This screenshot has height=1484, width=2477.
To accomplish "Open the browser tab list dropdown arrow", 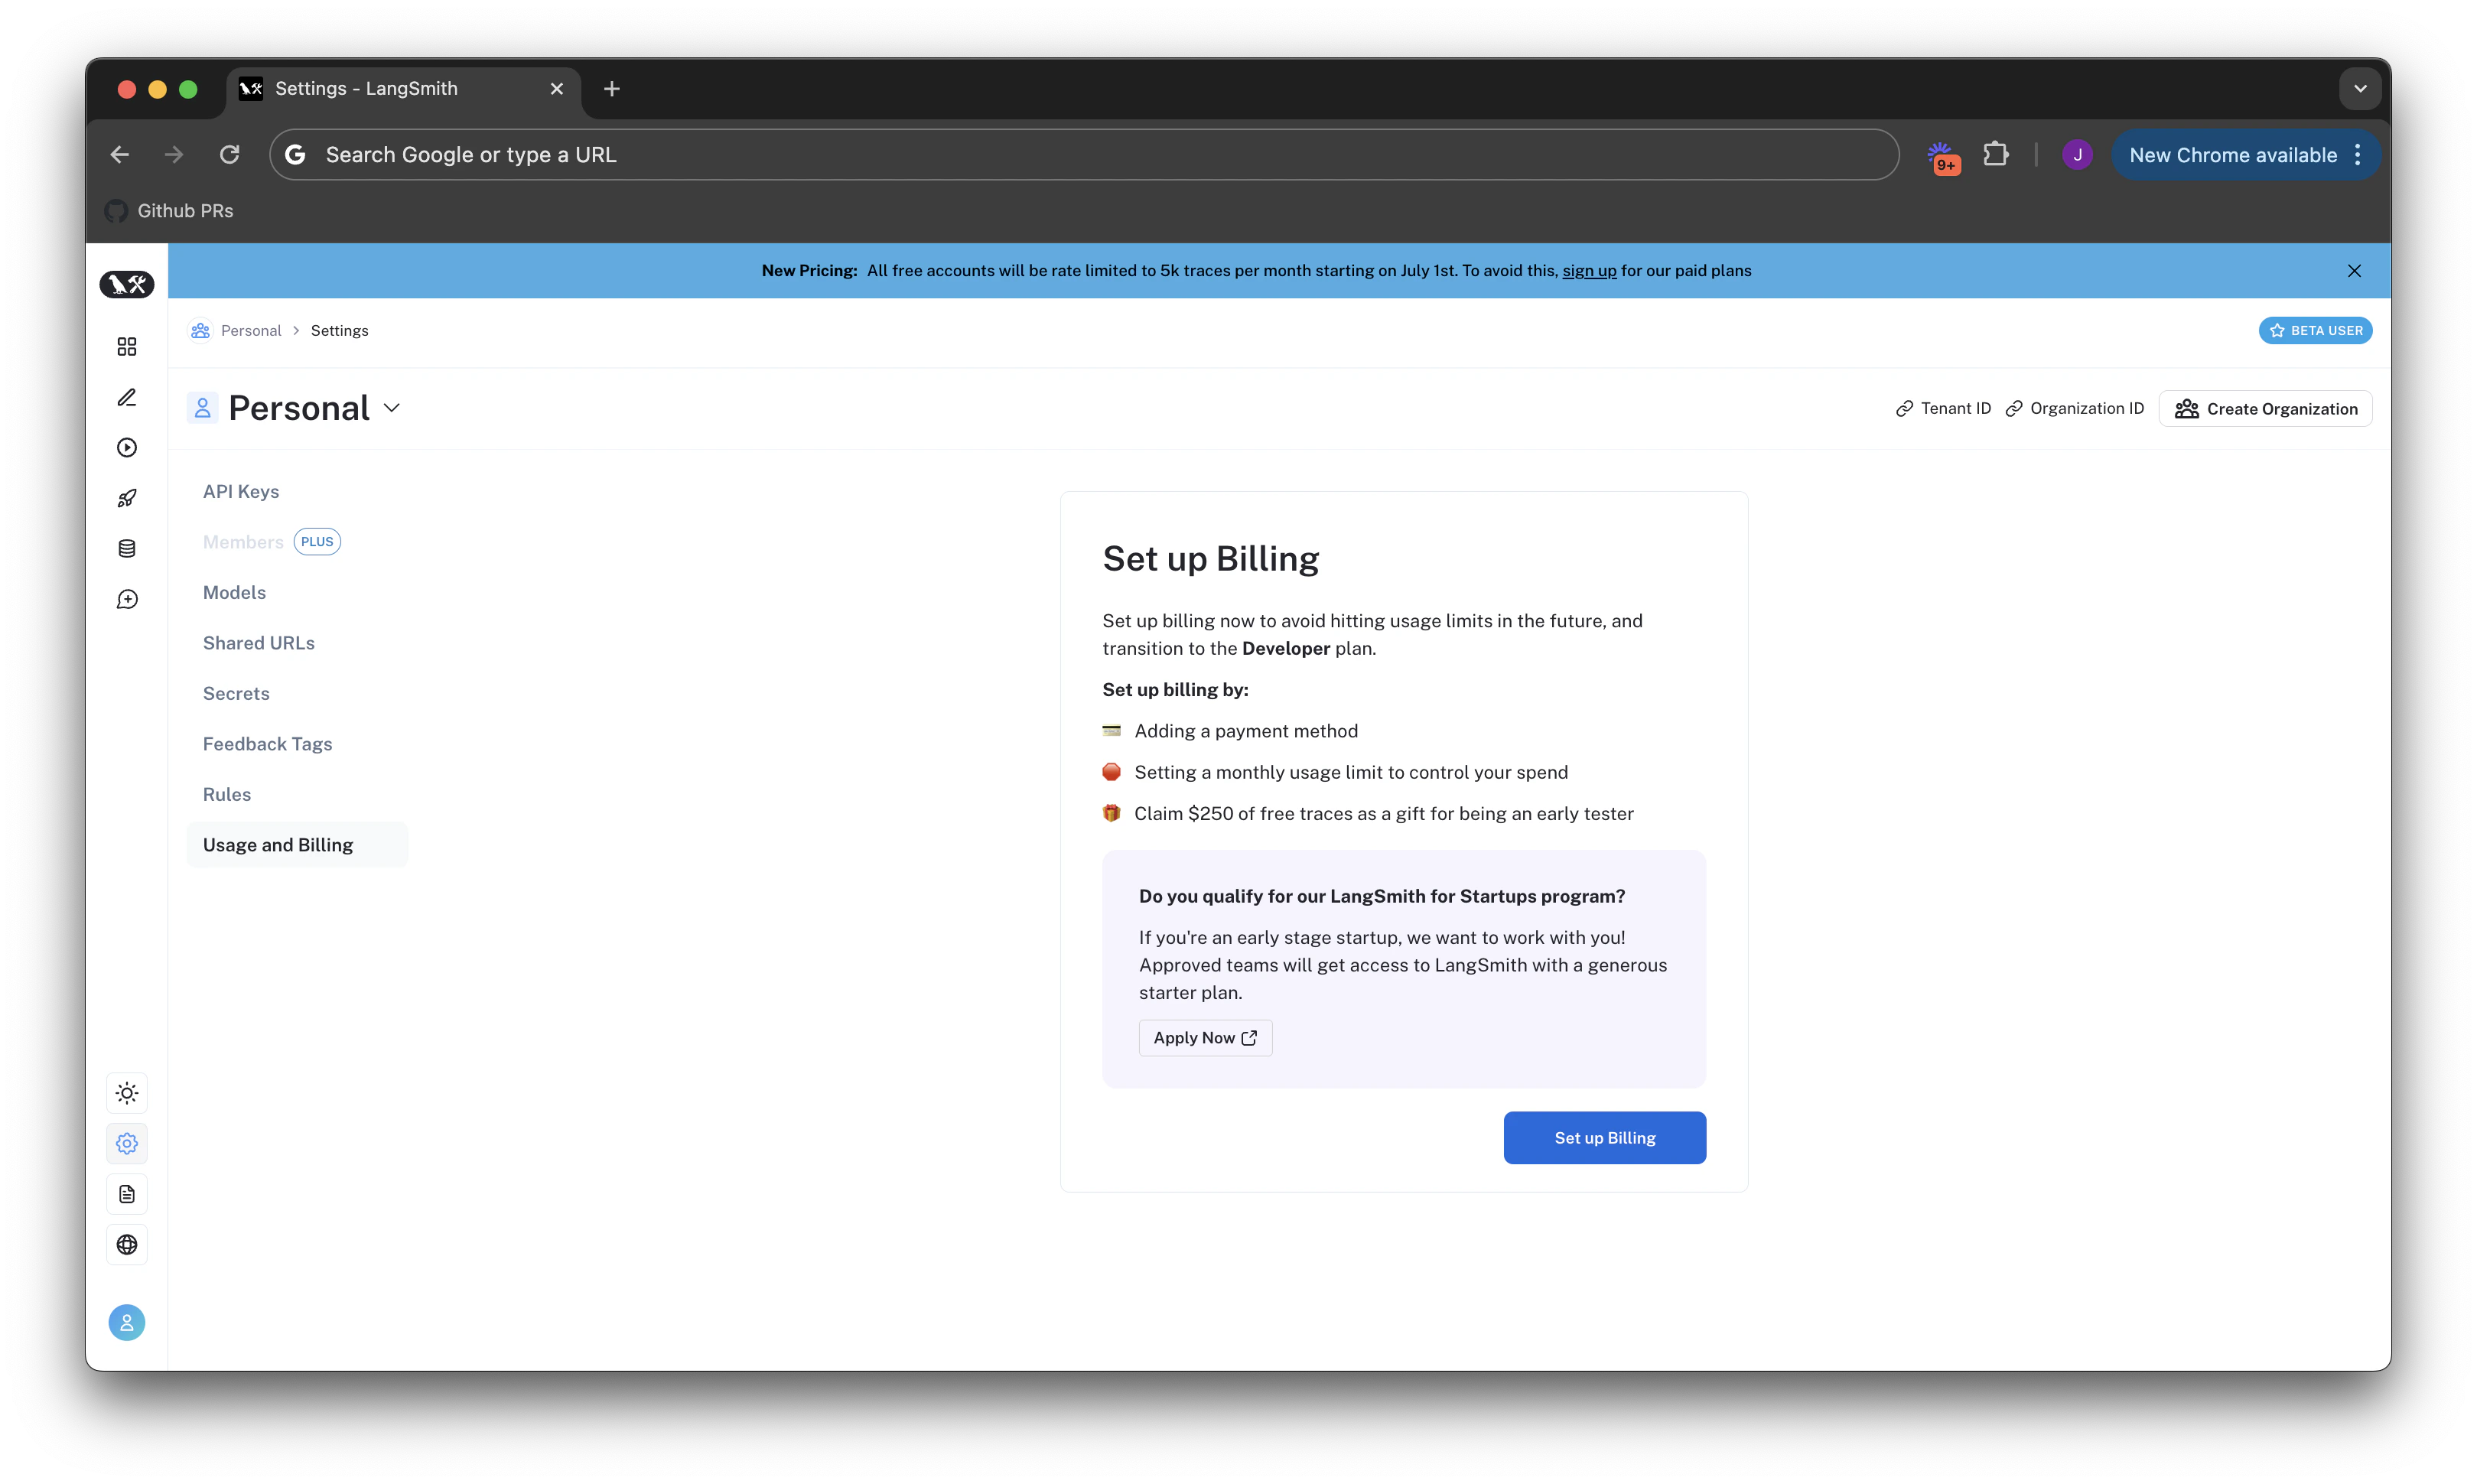I will click(x=2360, y=89).
